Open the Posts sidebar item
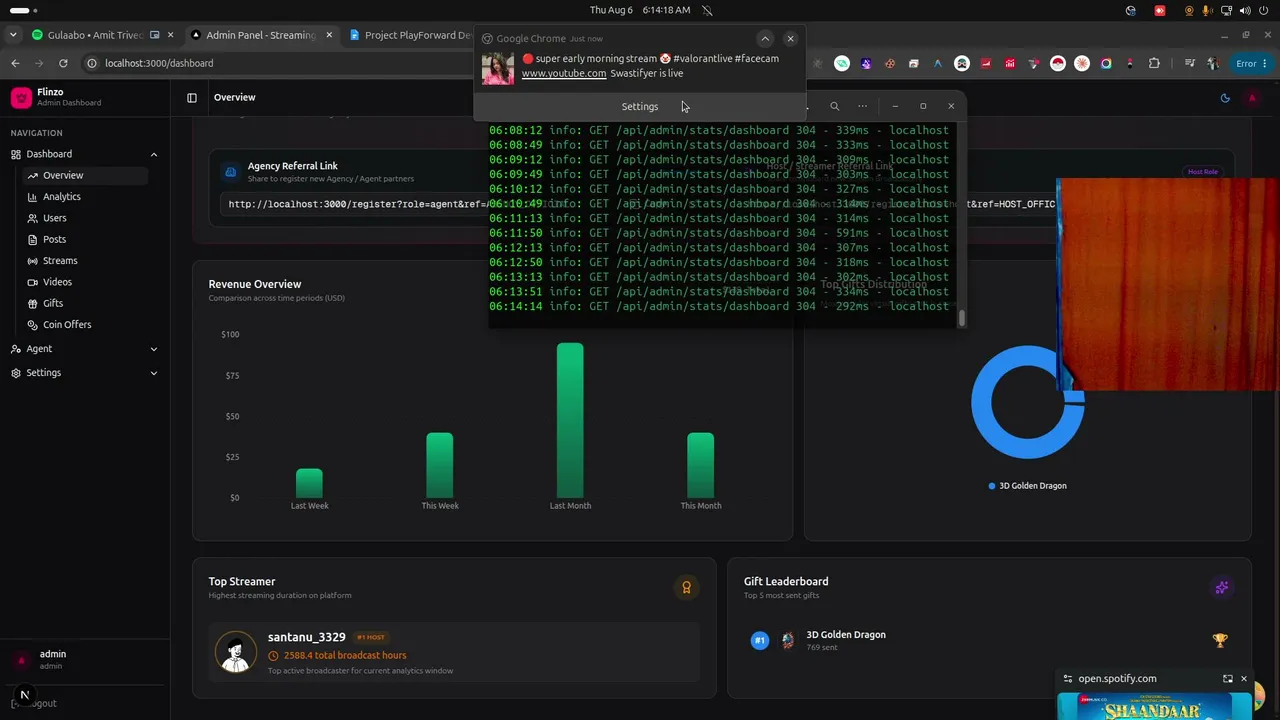The image size is (1280, 720). pos(85,239)
